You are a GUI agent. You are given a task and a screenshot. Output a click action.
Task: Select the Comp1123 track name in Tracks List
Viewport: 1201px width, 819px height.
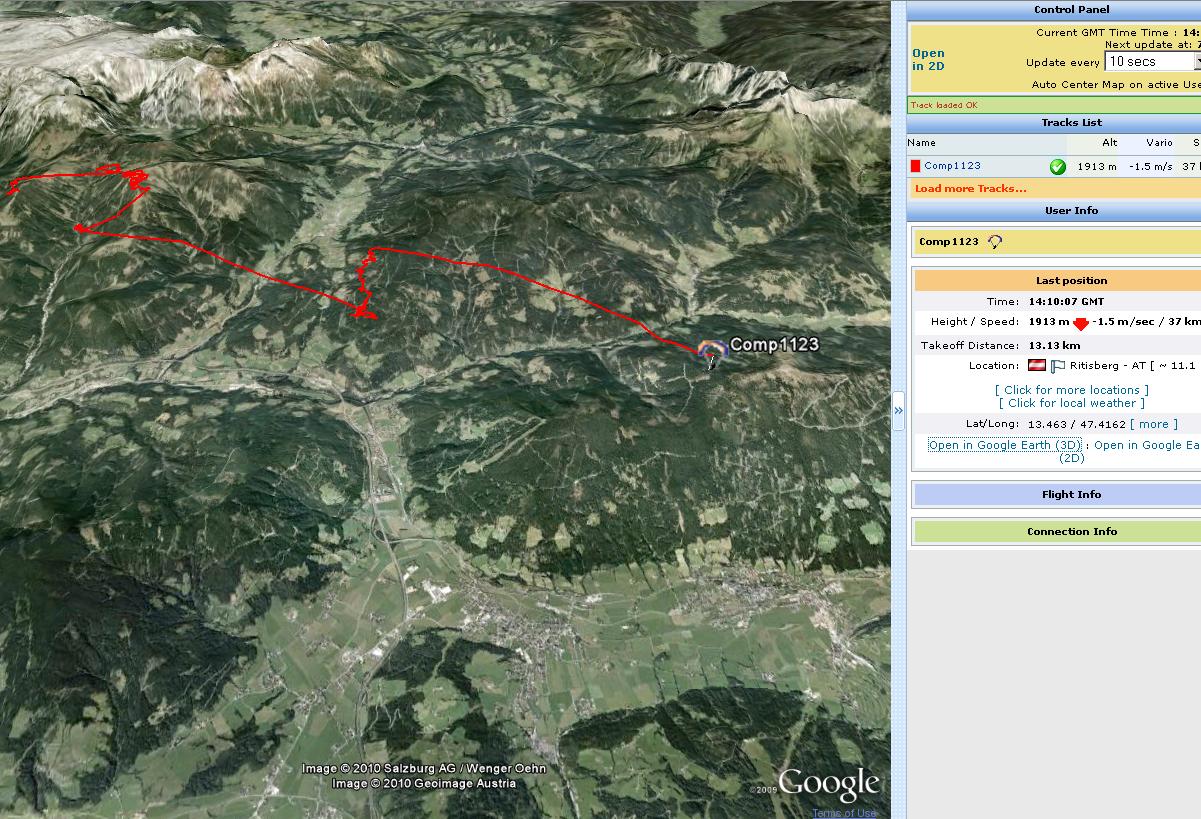point(952,166)
